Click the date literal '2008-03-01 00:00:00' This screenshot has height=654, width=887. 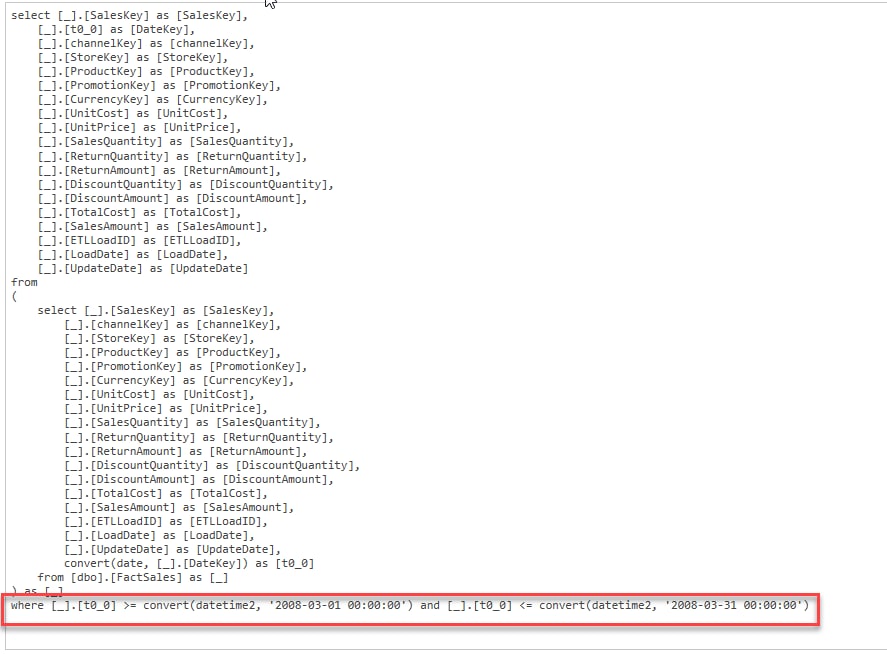click(x=338, y=605)
